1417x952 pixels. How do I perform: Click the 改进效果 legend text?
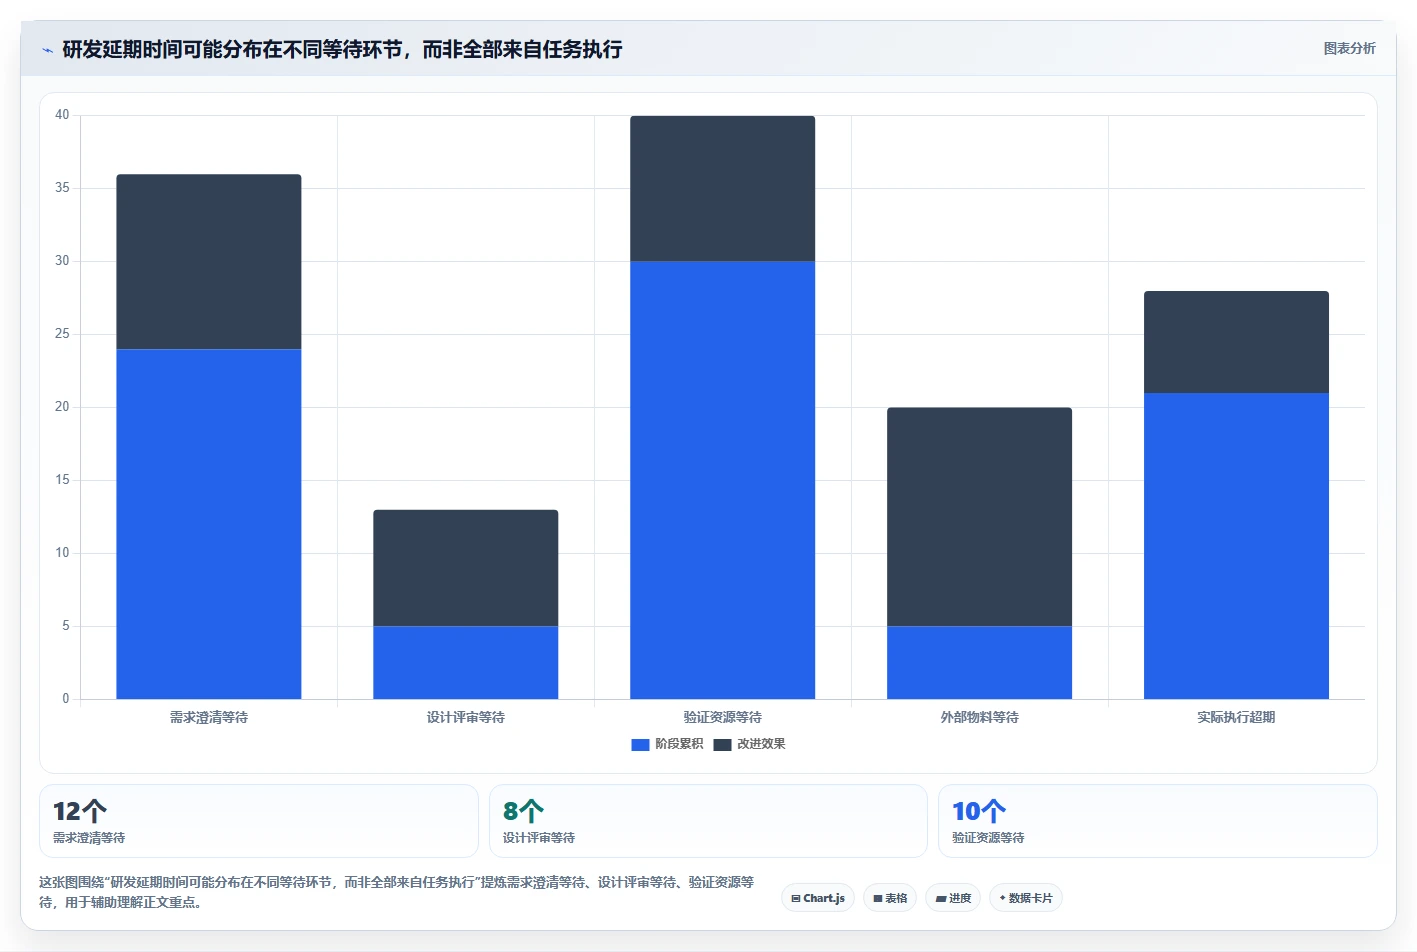pos(761,744)
